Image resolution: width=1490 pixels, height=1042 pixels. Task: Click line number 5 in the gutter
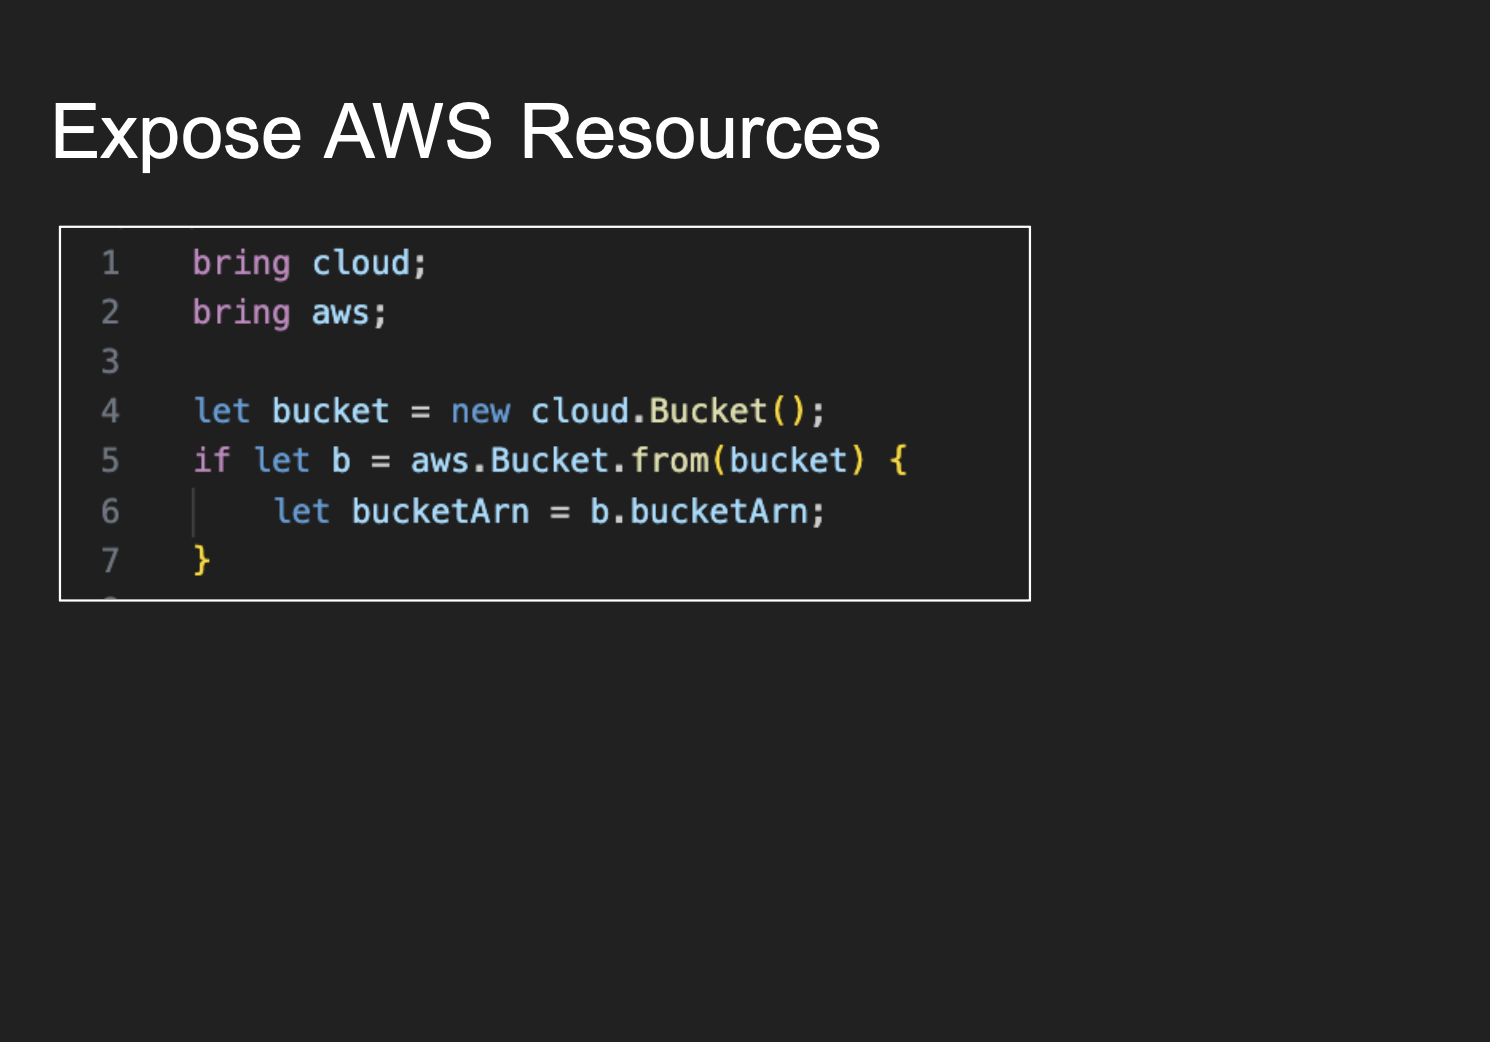[110, 460]
